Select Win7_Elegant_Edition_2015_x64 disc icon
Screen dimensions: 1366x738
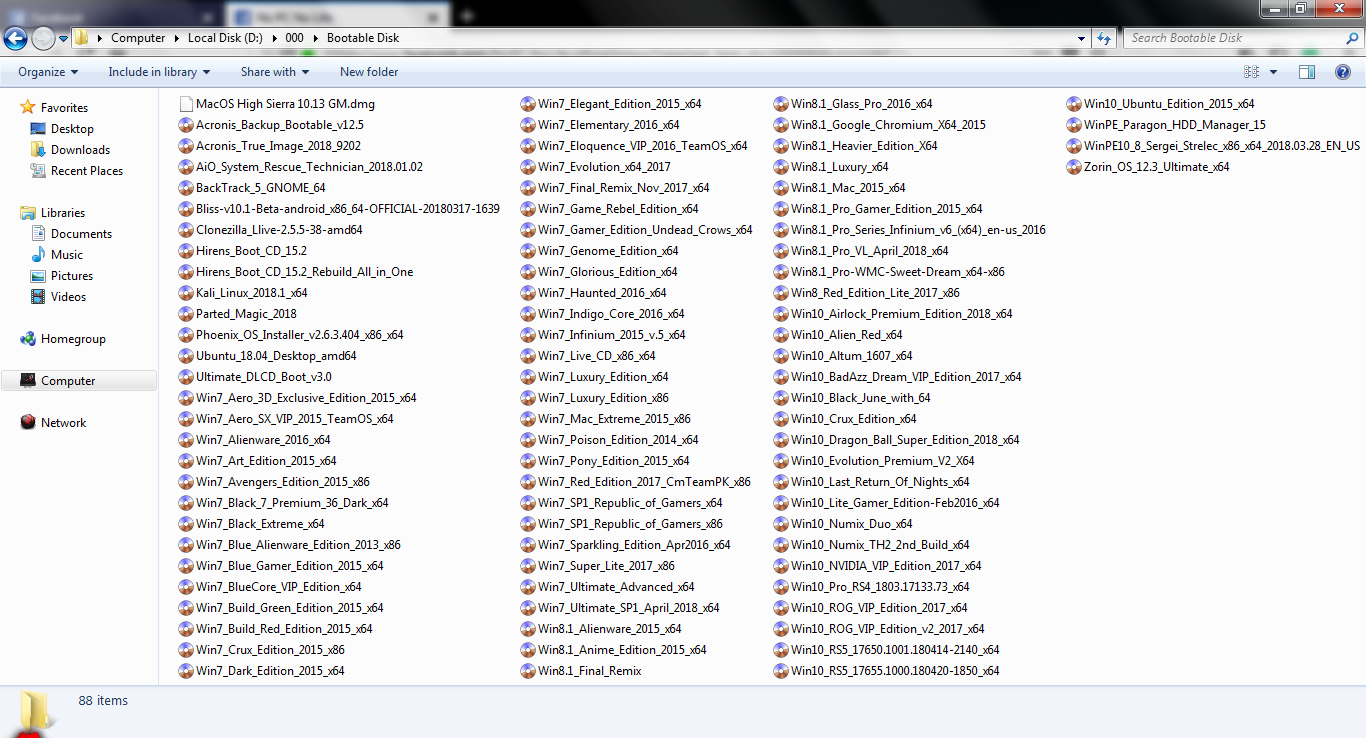tap(528, 104)
